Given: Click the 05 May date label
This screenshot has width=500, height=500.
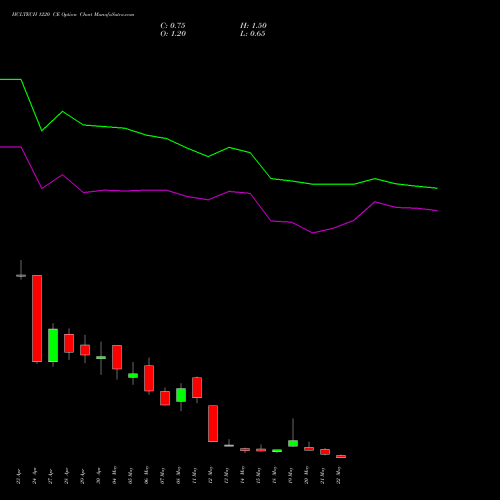Looking at the screenshot, I should point(131,476).
